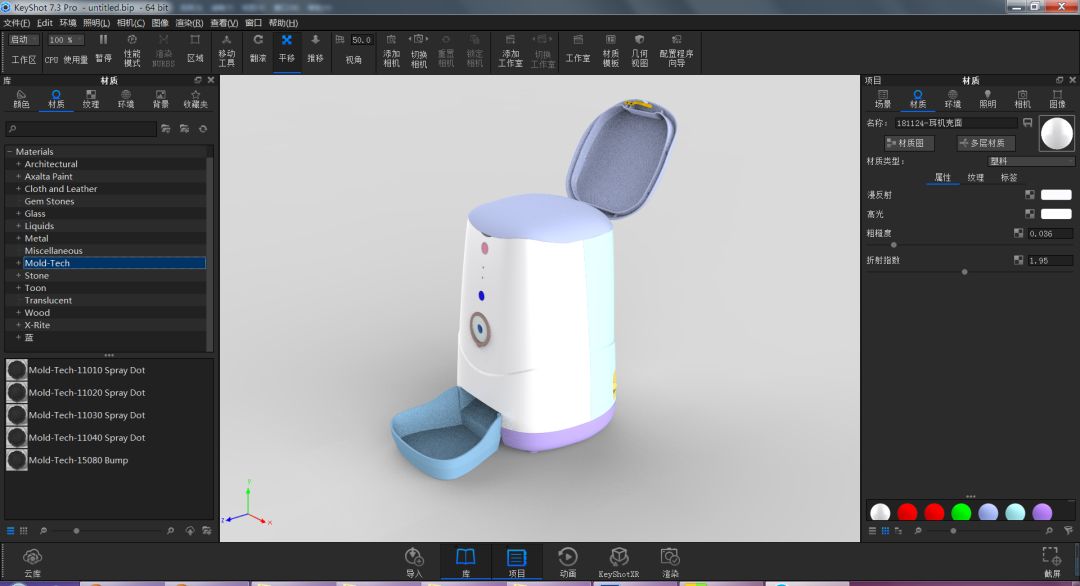
Task: Select the 翻滚 tumble camera tool
Action: point(258,49)
